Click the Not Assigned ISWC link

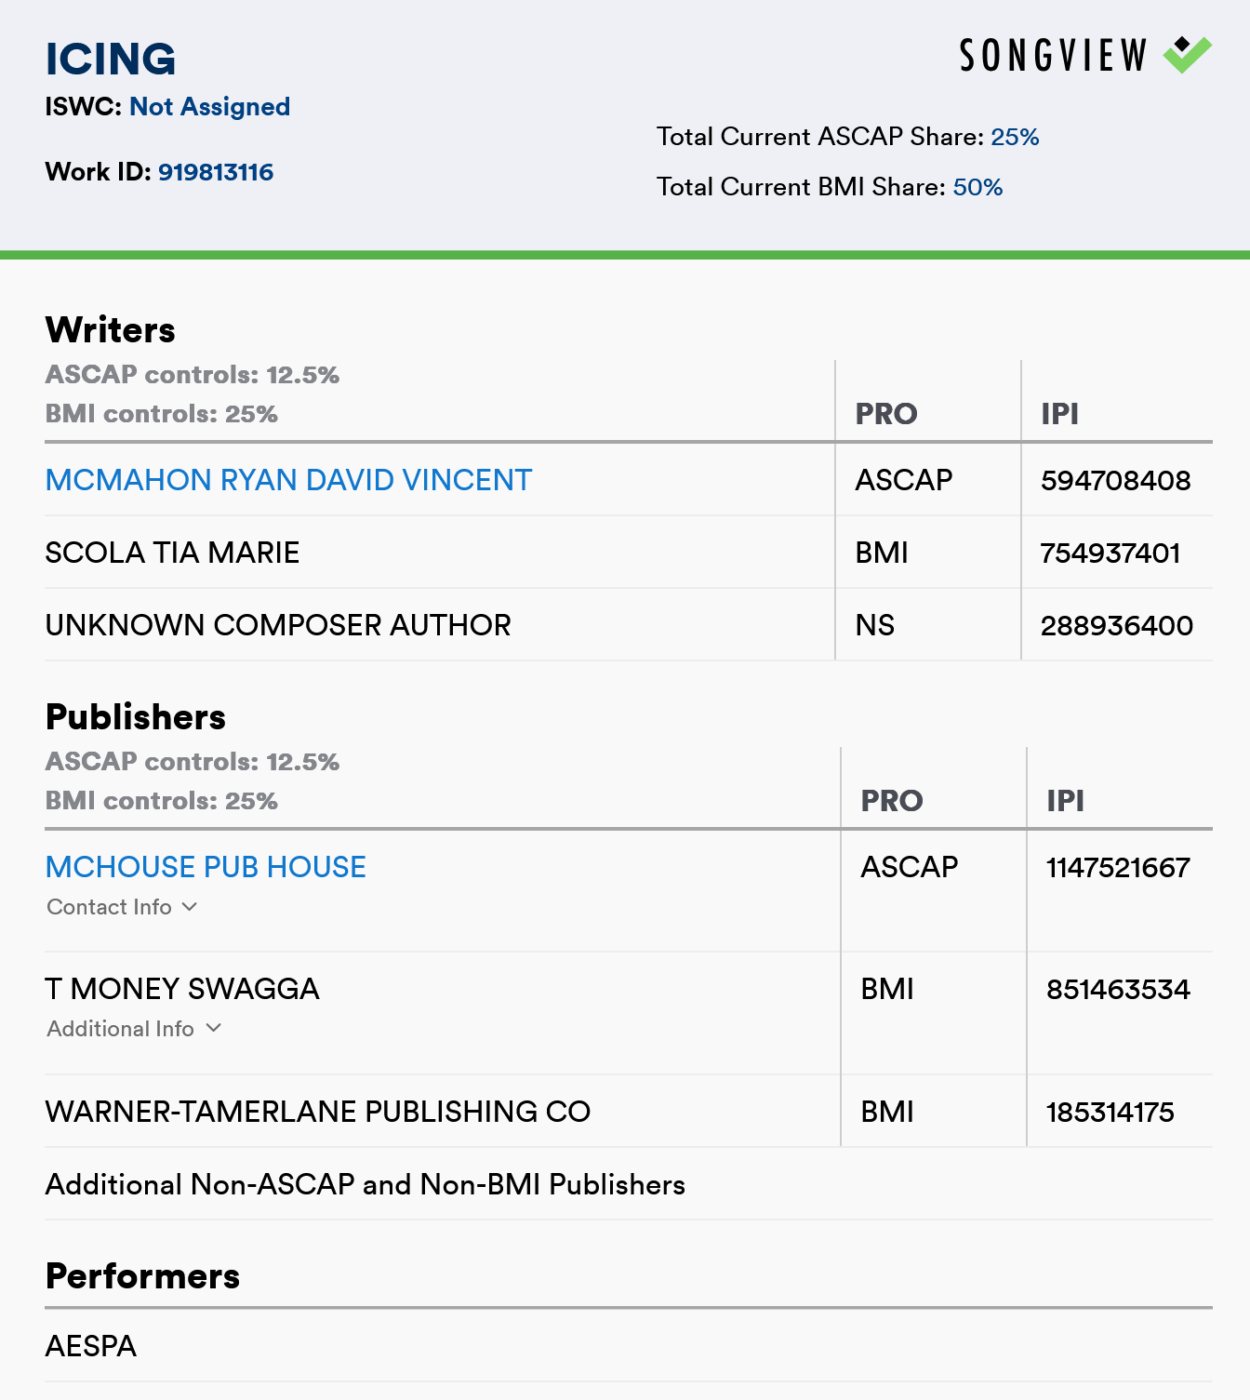click(211, 106)
